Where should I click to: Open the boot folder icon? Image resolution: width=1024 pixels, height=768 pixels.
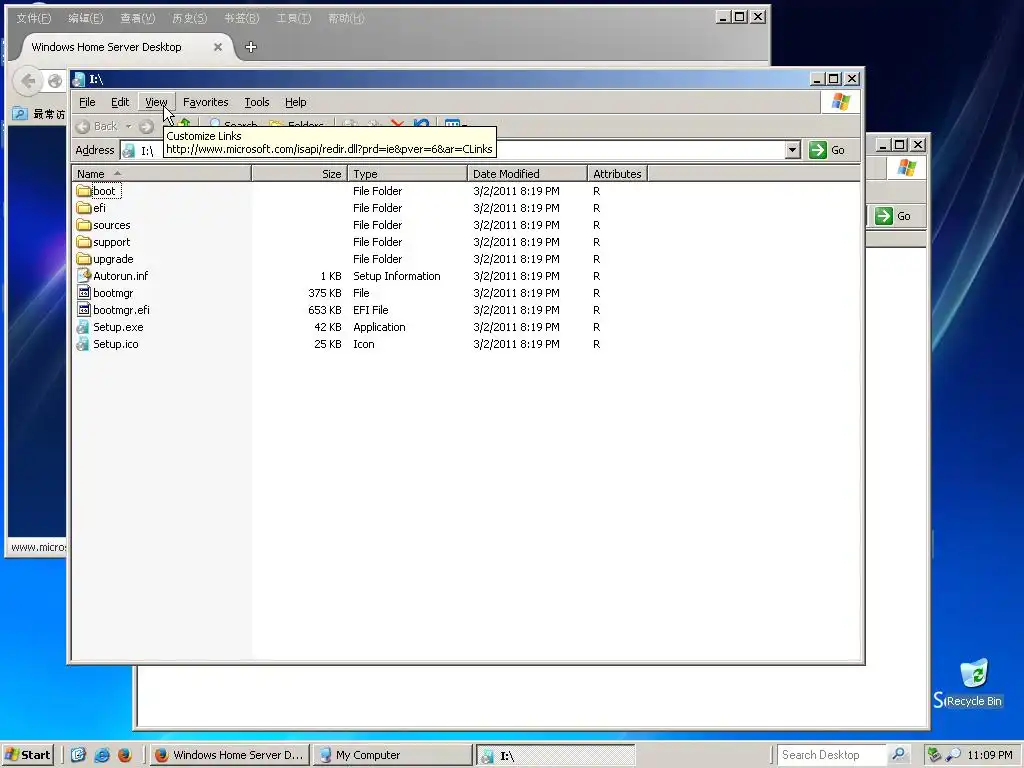83,191
